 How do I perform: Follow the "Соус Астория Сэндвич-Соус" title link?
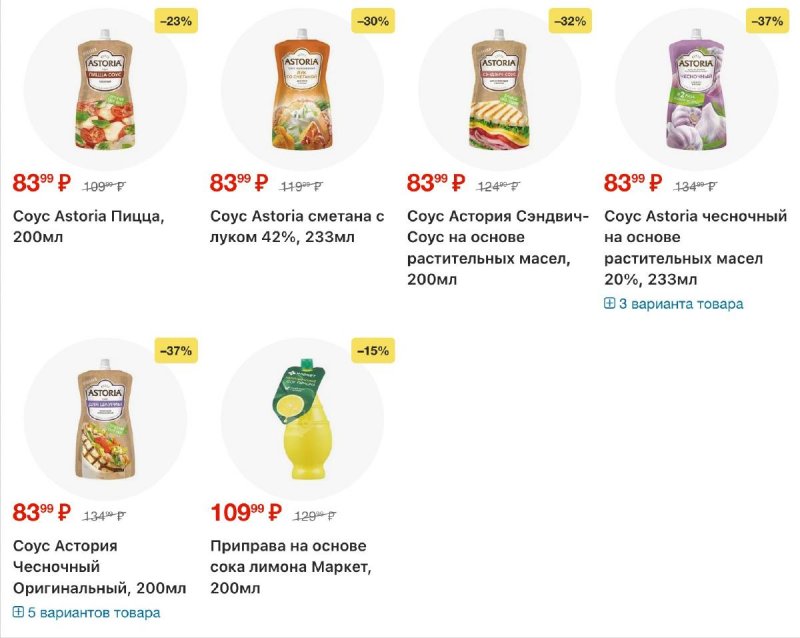pos(498,247)
